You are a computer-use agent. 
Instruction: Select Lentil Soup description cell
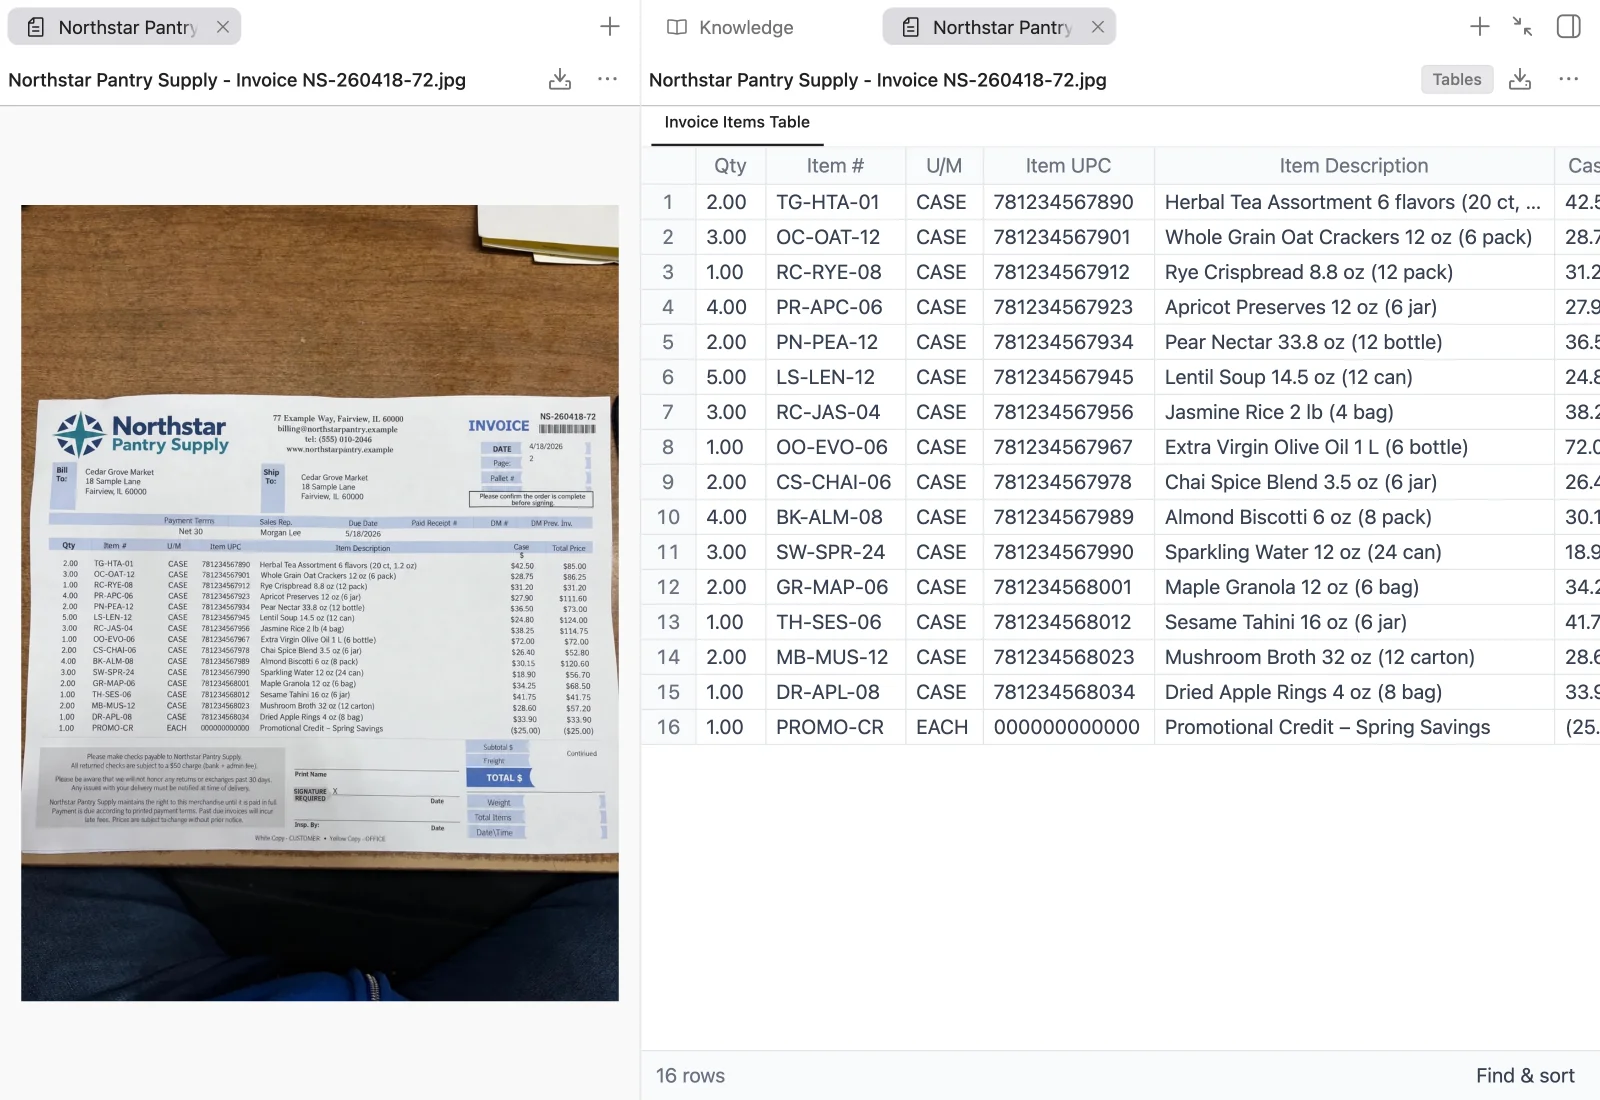[1354, 377]
